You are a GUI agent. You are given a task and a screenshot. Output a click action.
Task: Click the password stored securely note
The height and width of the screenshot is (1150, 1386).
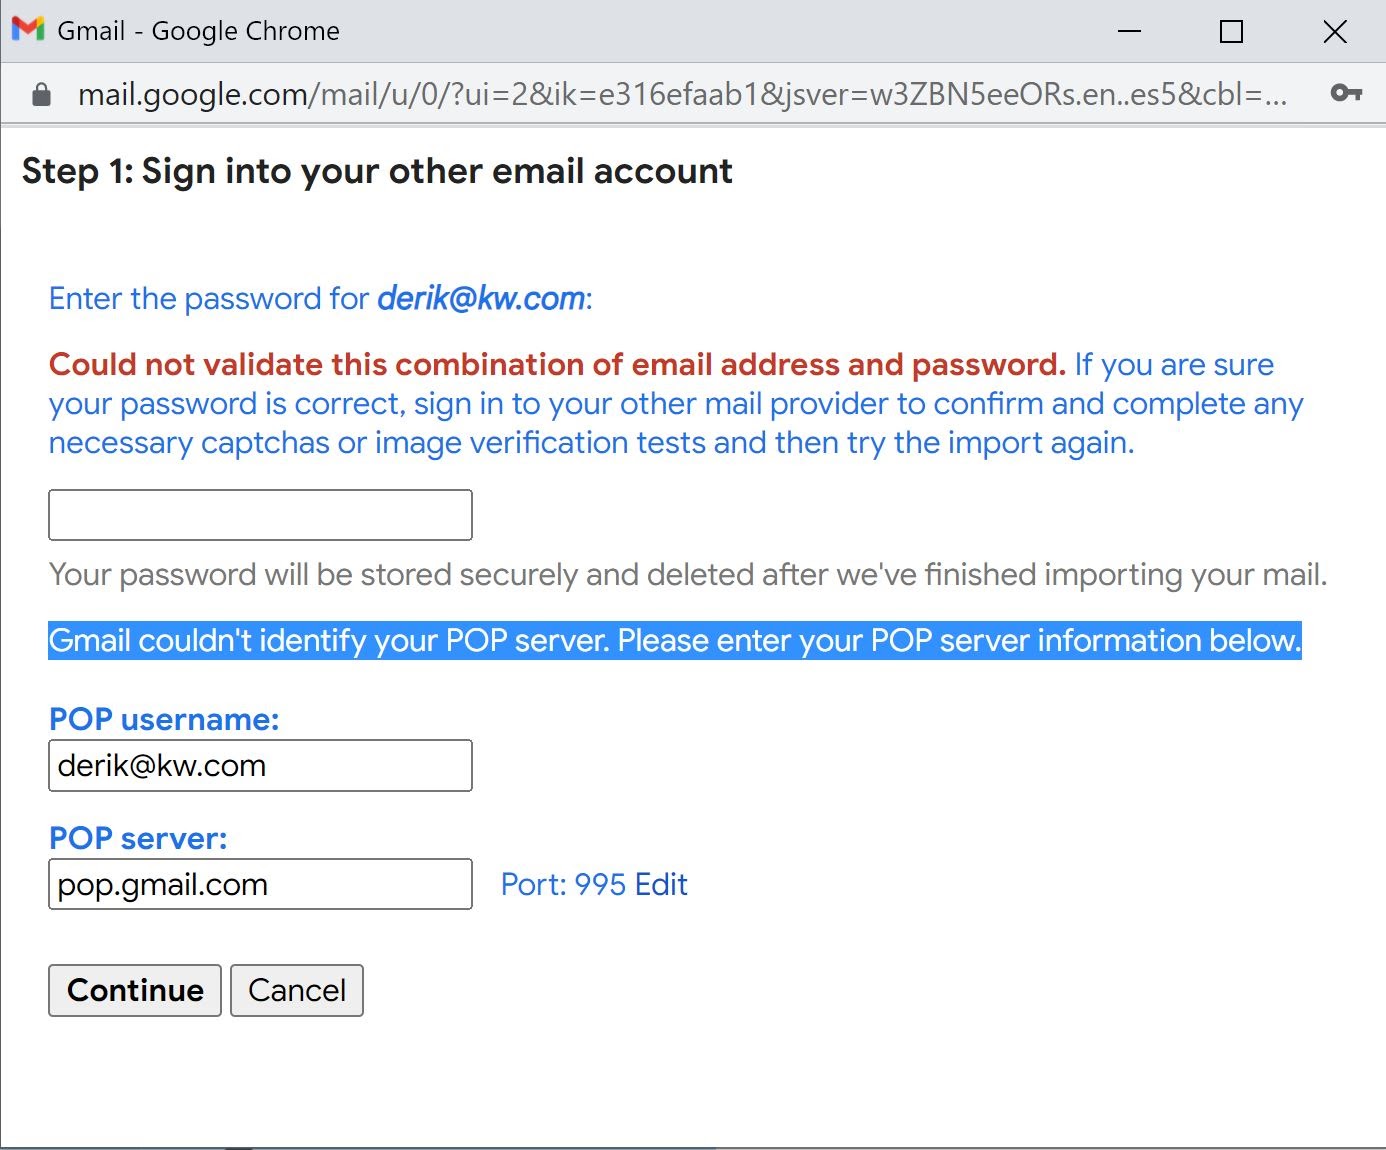(687, 575)
